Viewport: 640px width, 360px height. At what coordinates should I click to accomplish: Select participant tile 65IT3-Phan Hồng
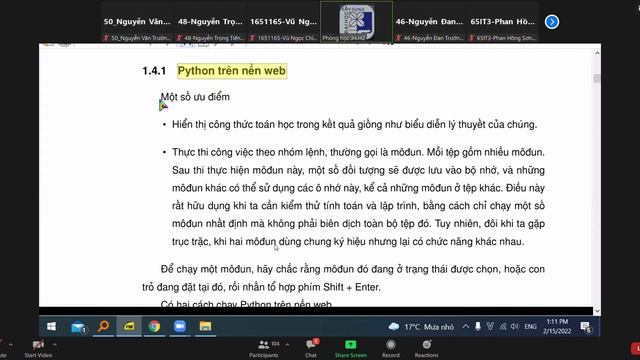coord(502,22)
